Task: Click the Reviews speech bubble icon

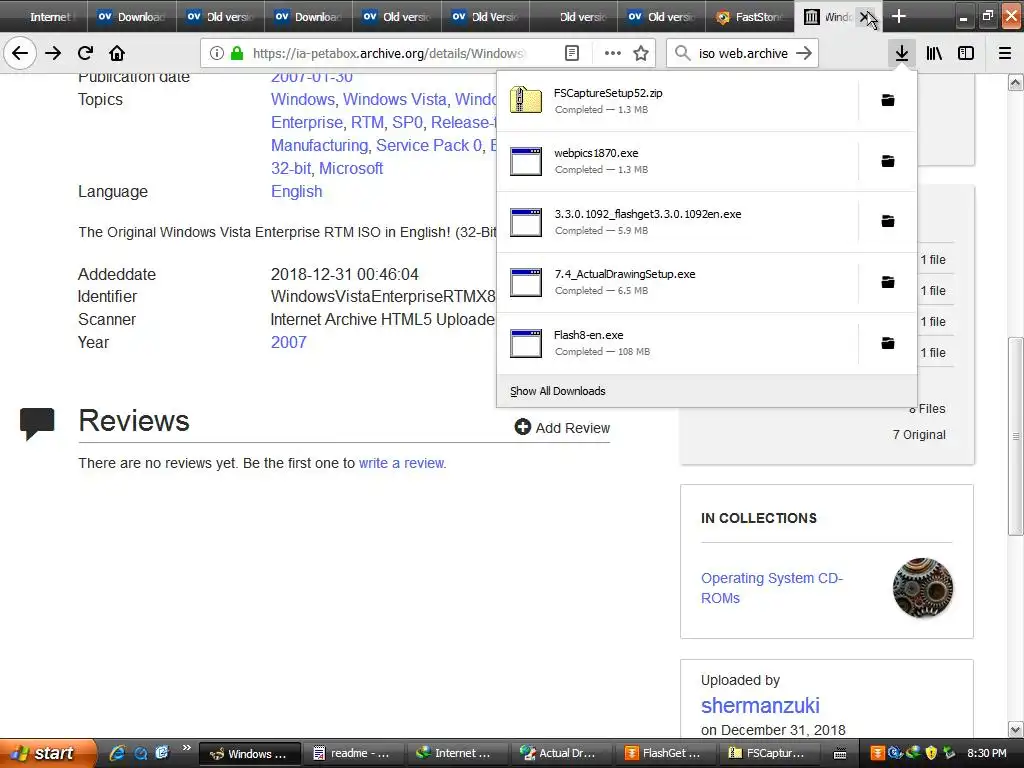Action: (37, 423)
